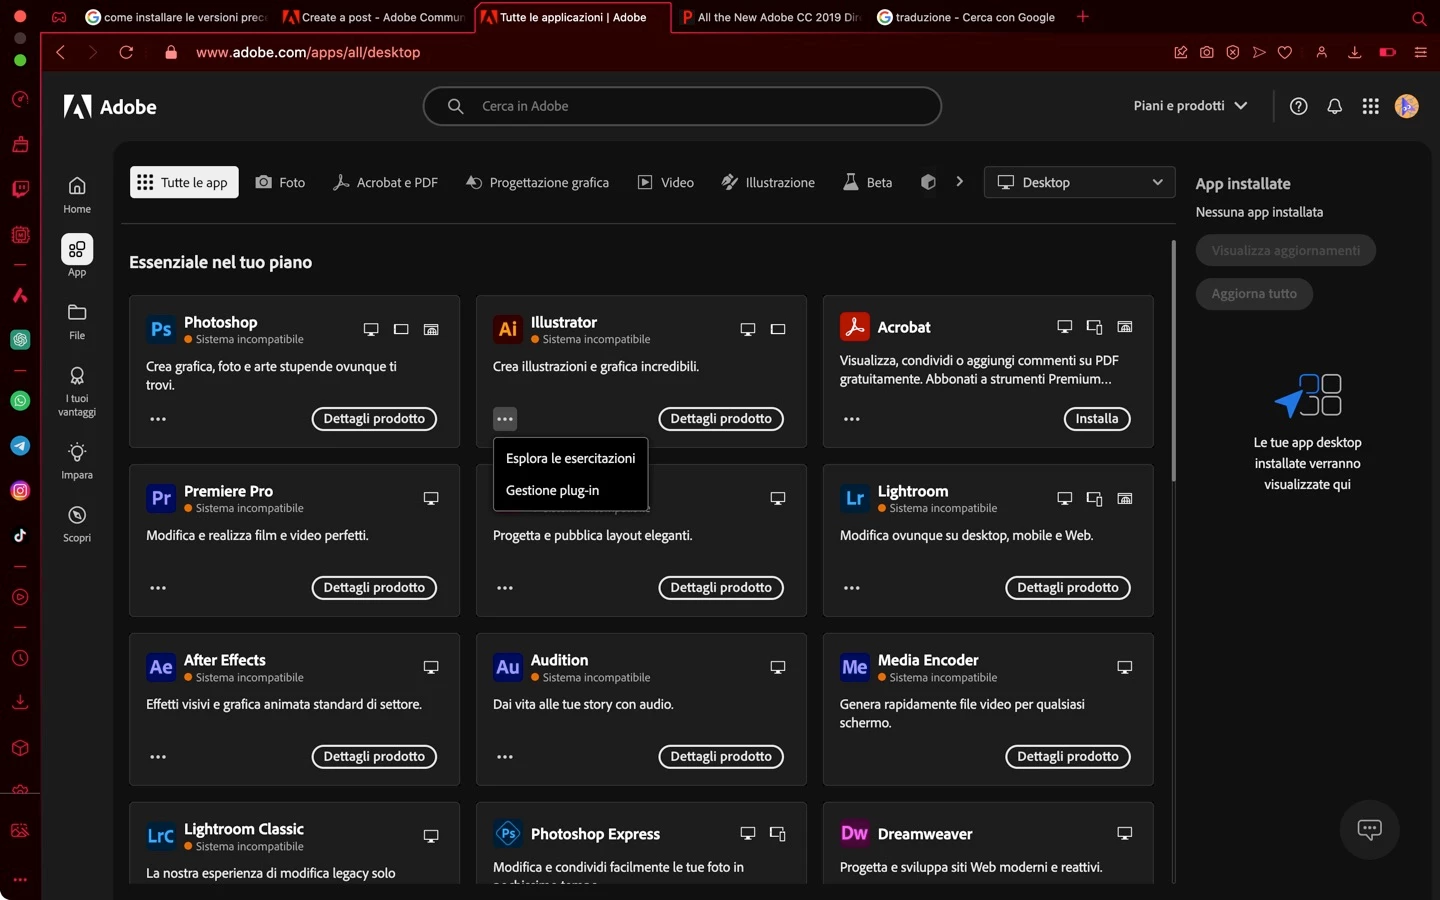
Task: Open I tuoi vantaggi in sidebar
Action: 77,391
